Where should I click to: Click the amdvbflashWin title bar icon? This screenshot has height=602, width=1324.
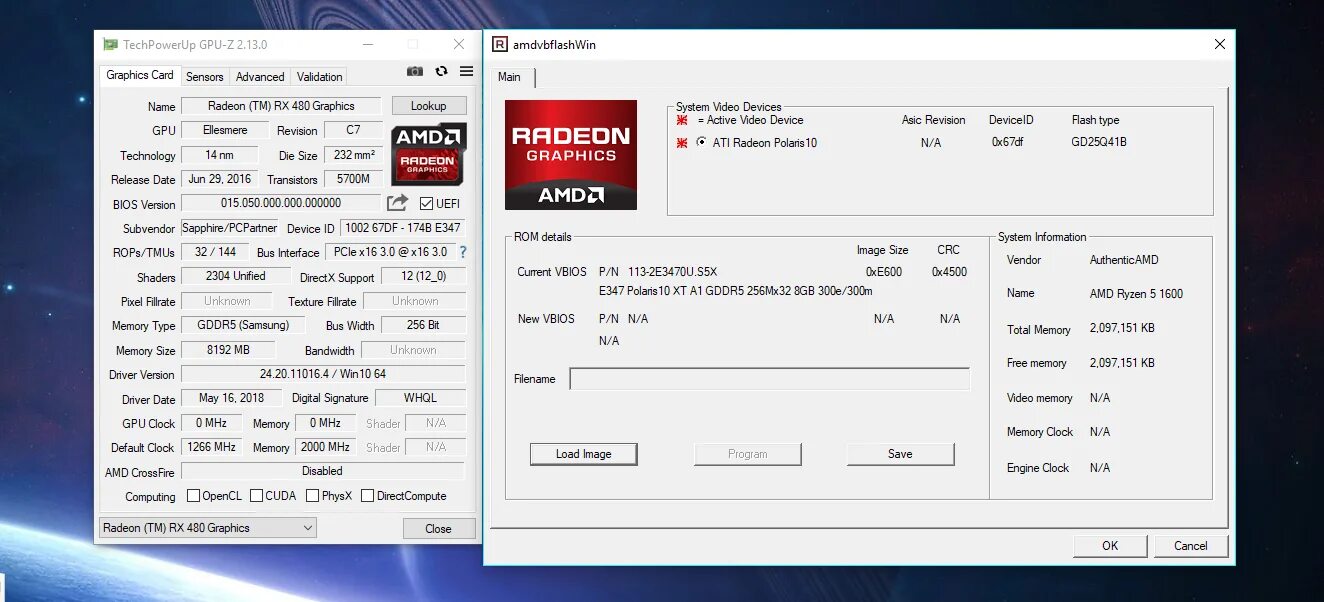[500, 44]
